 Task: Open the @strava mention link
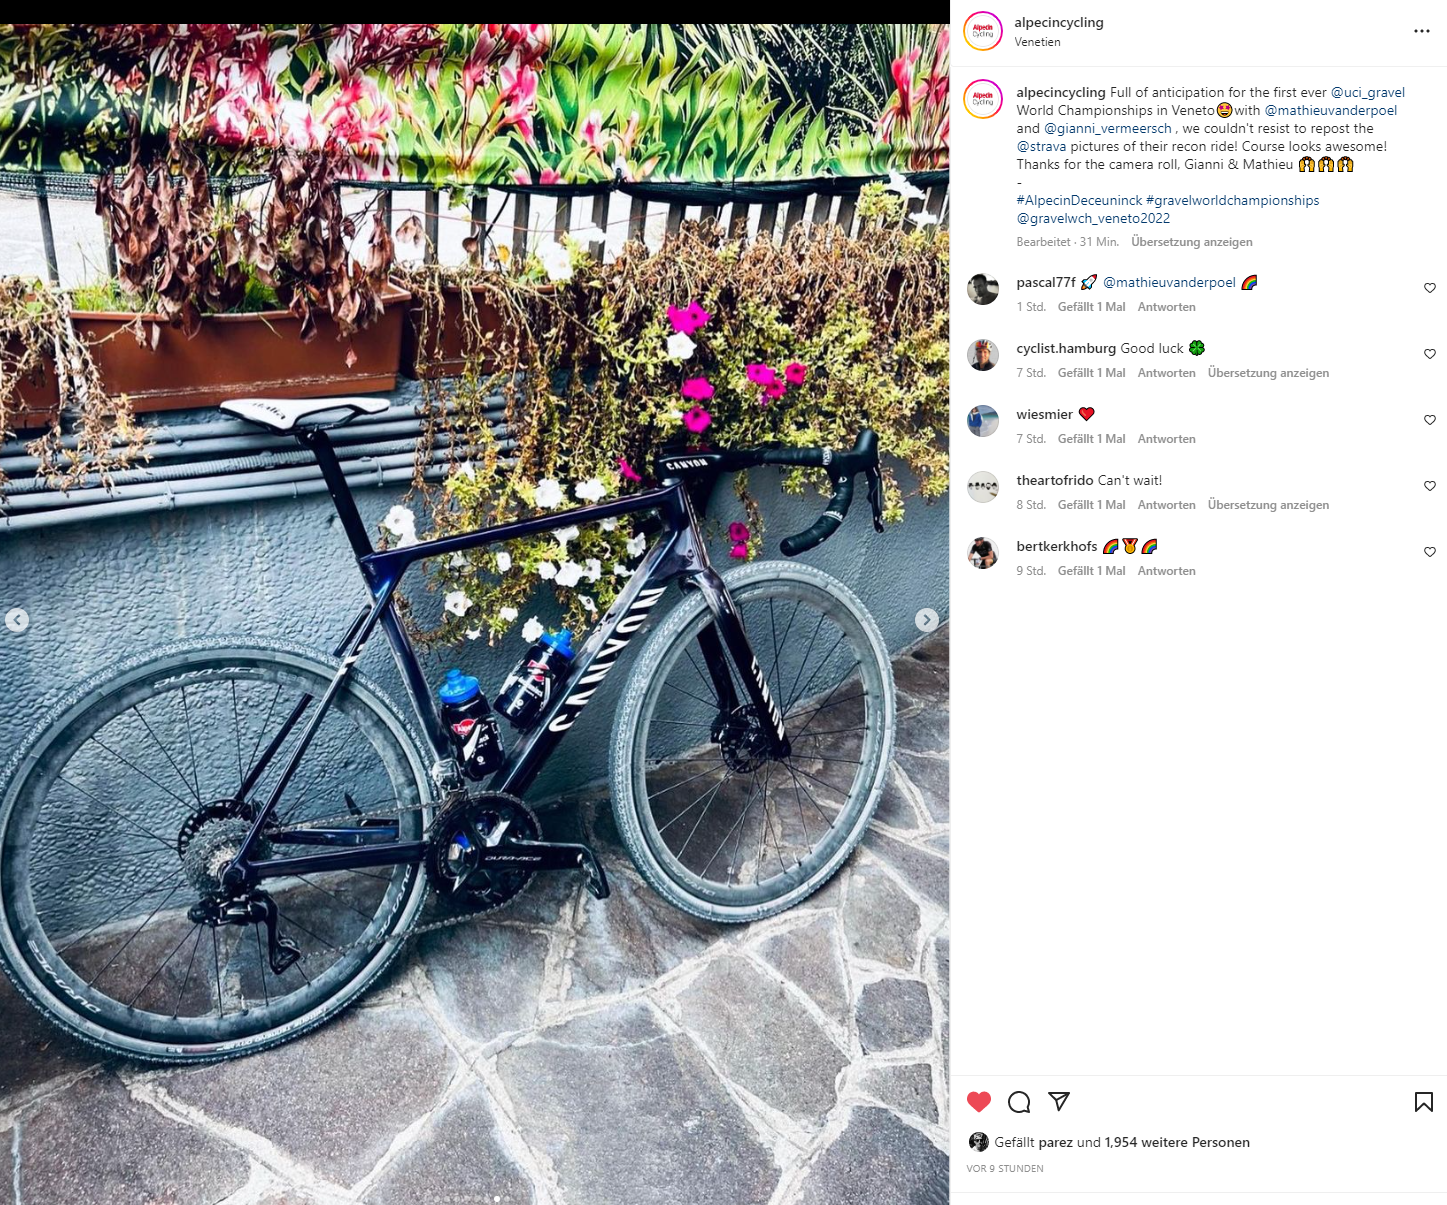click(1041, 146)
